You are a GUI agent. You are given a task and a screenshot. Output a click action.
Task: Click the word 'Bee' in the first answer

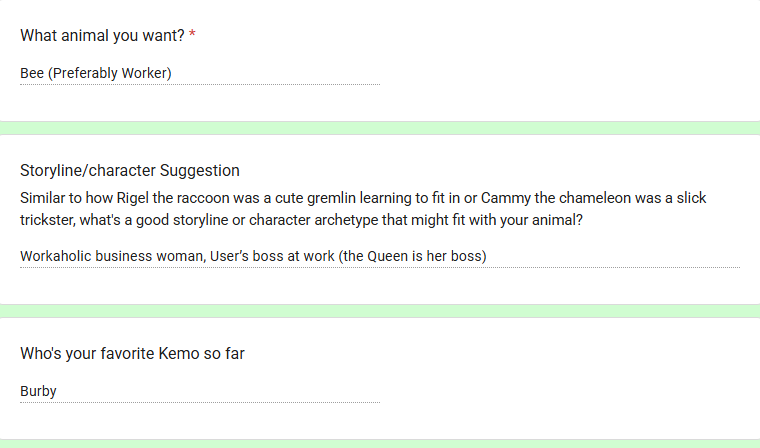click(x=32, y=73)
